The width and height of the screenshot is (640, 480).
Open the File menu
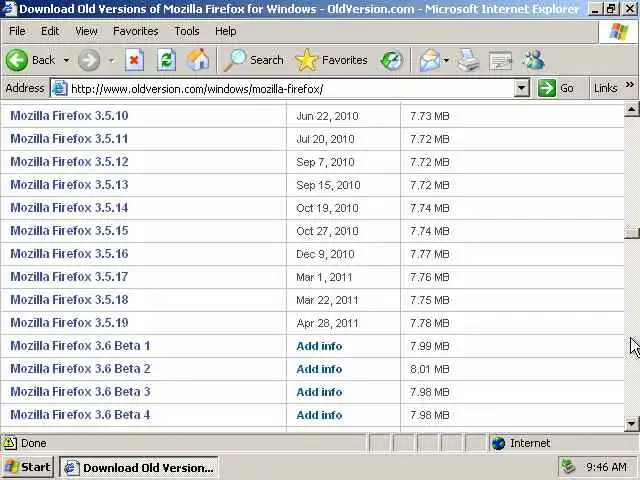point(17,31)
